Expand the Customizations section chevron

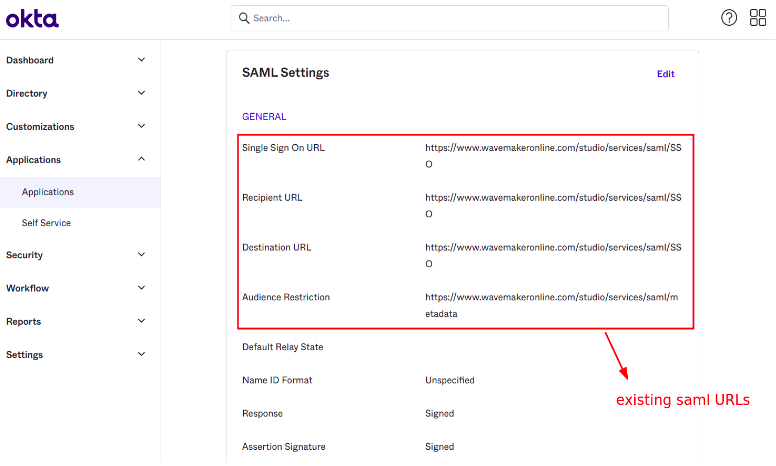(x=141, y=126)
